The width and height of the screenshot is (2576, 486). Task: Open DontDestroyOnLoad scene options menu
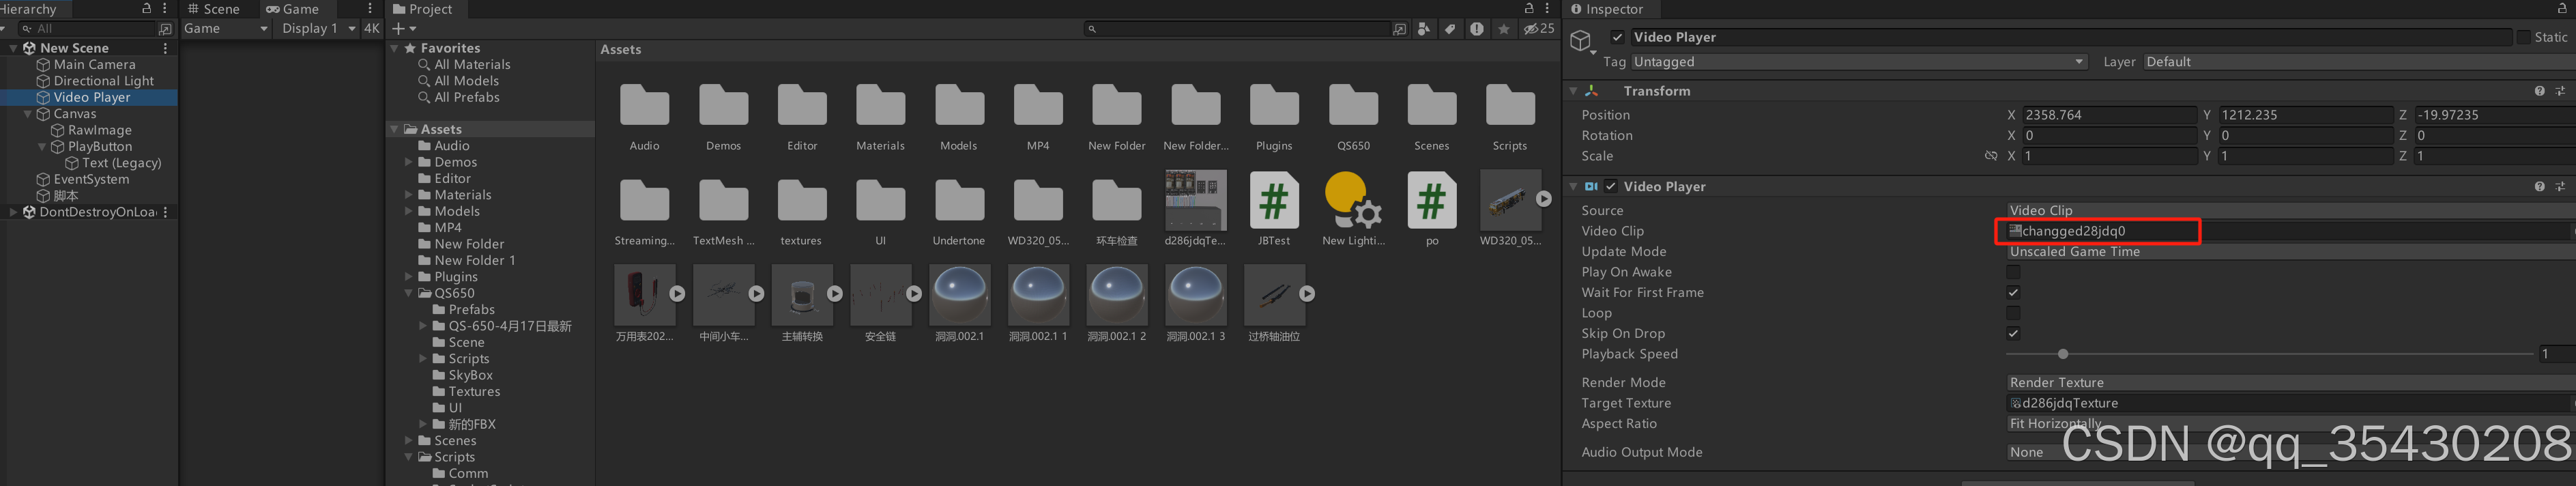click(165, 212)
